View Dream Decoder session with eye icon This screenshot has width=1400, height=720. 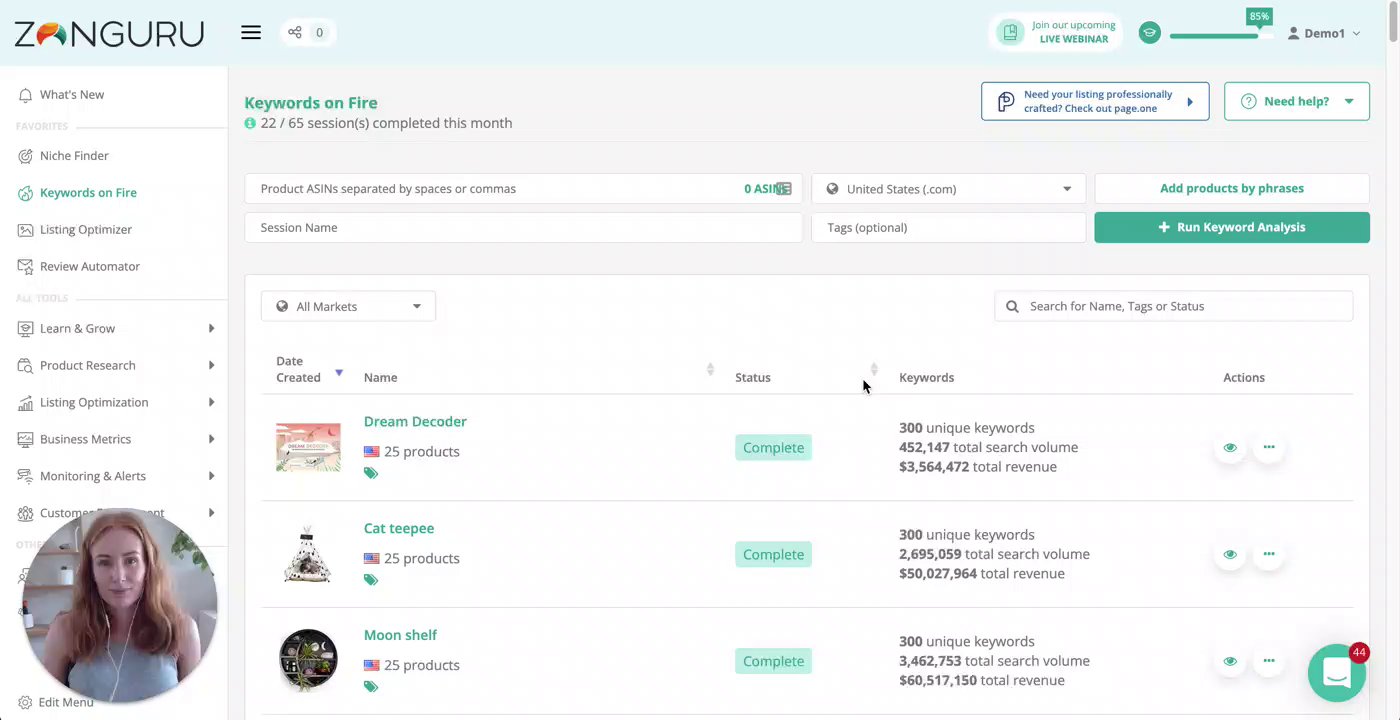click(x=1230, y=447)
